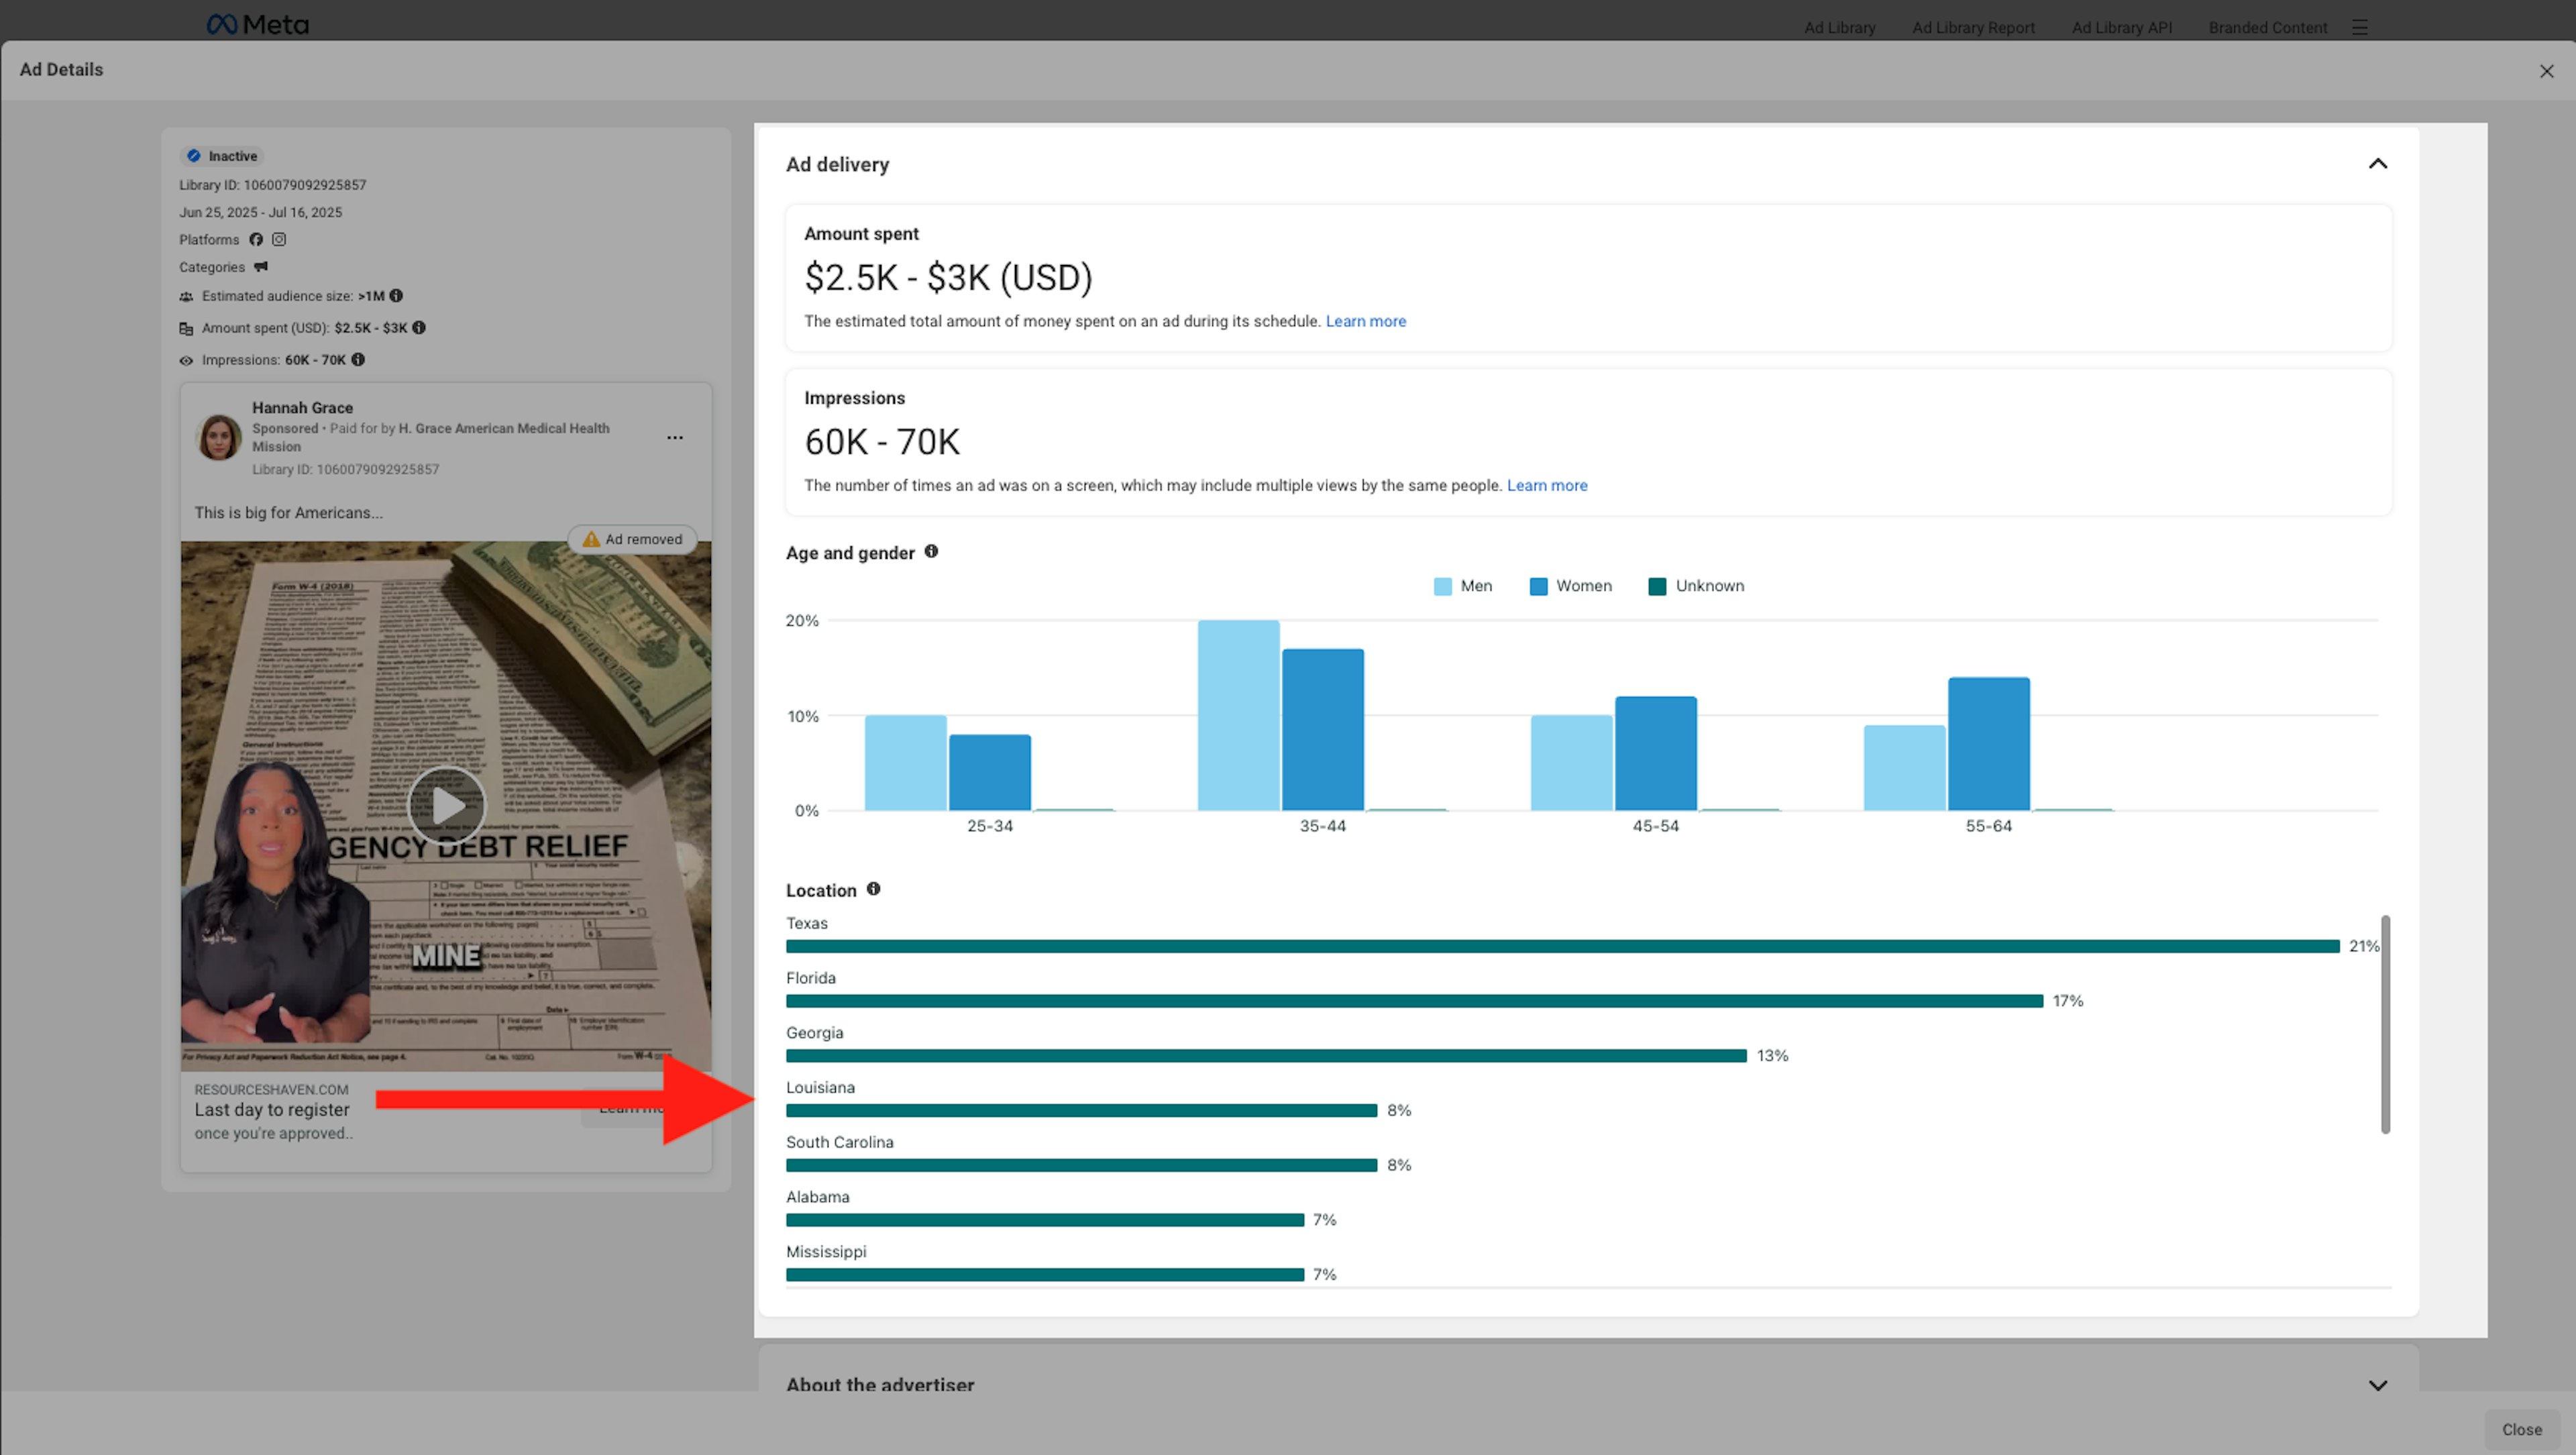Expand the About the advertiser section

pos(2378,1385)
